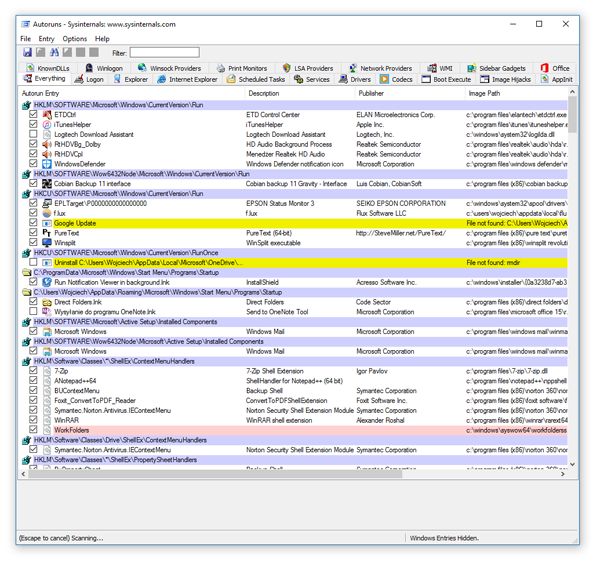600x563 pixels.
Task: Uncheck the Google Update entry
Action: [33, 222]
